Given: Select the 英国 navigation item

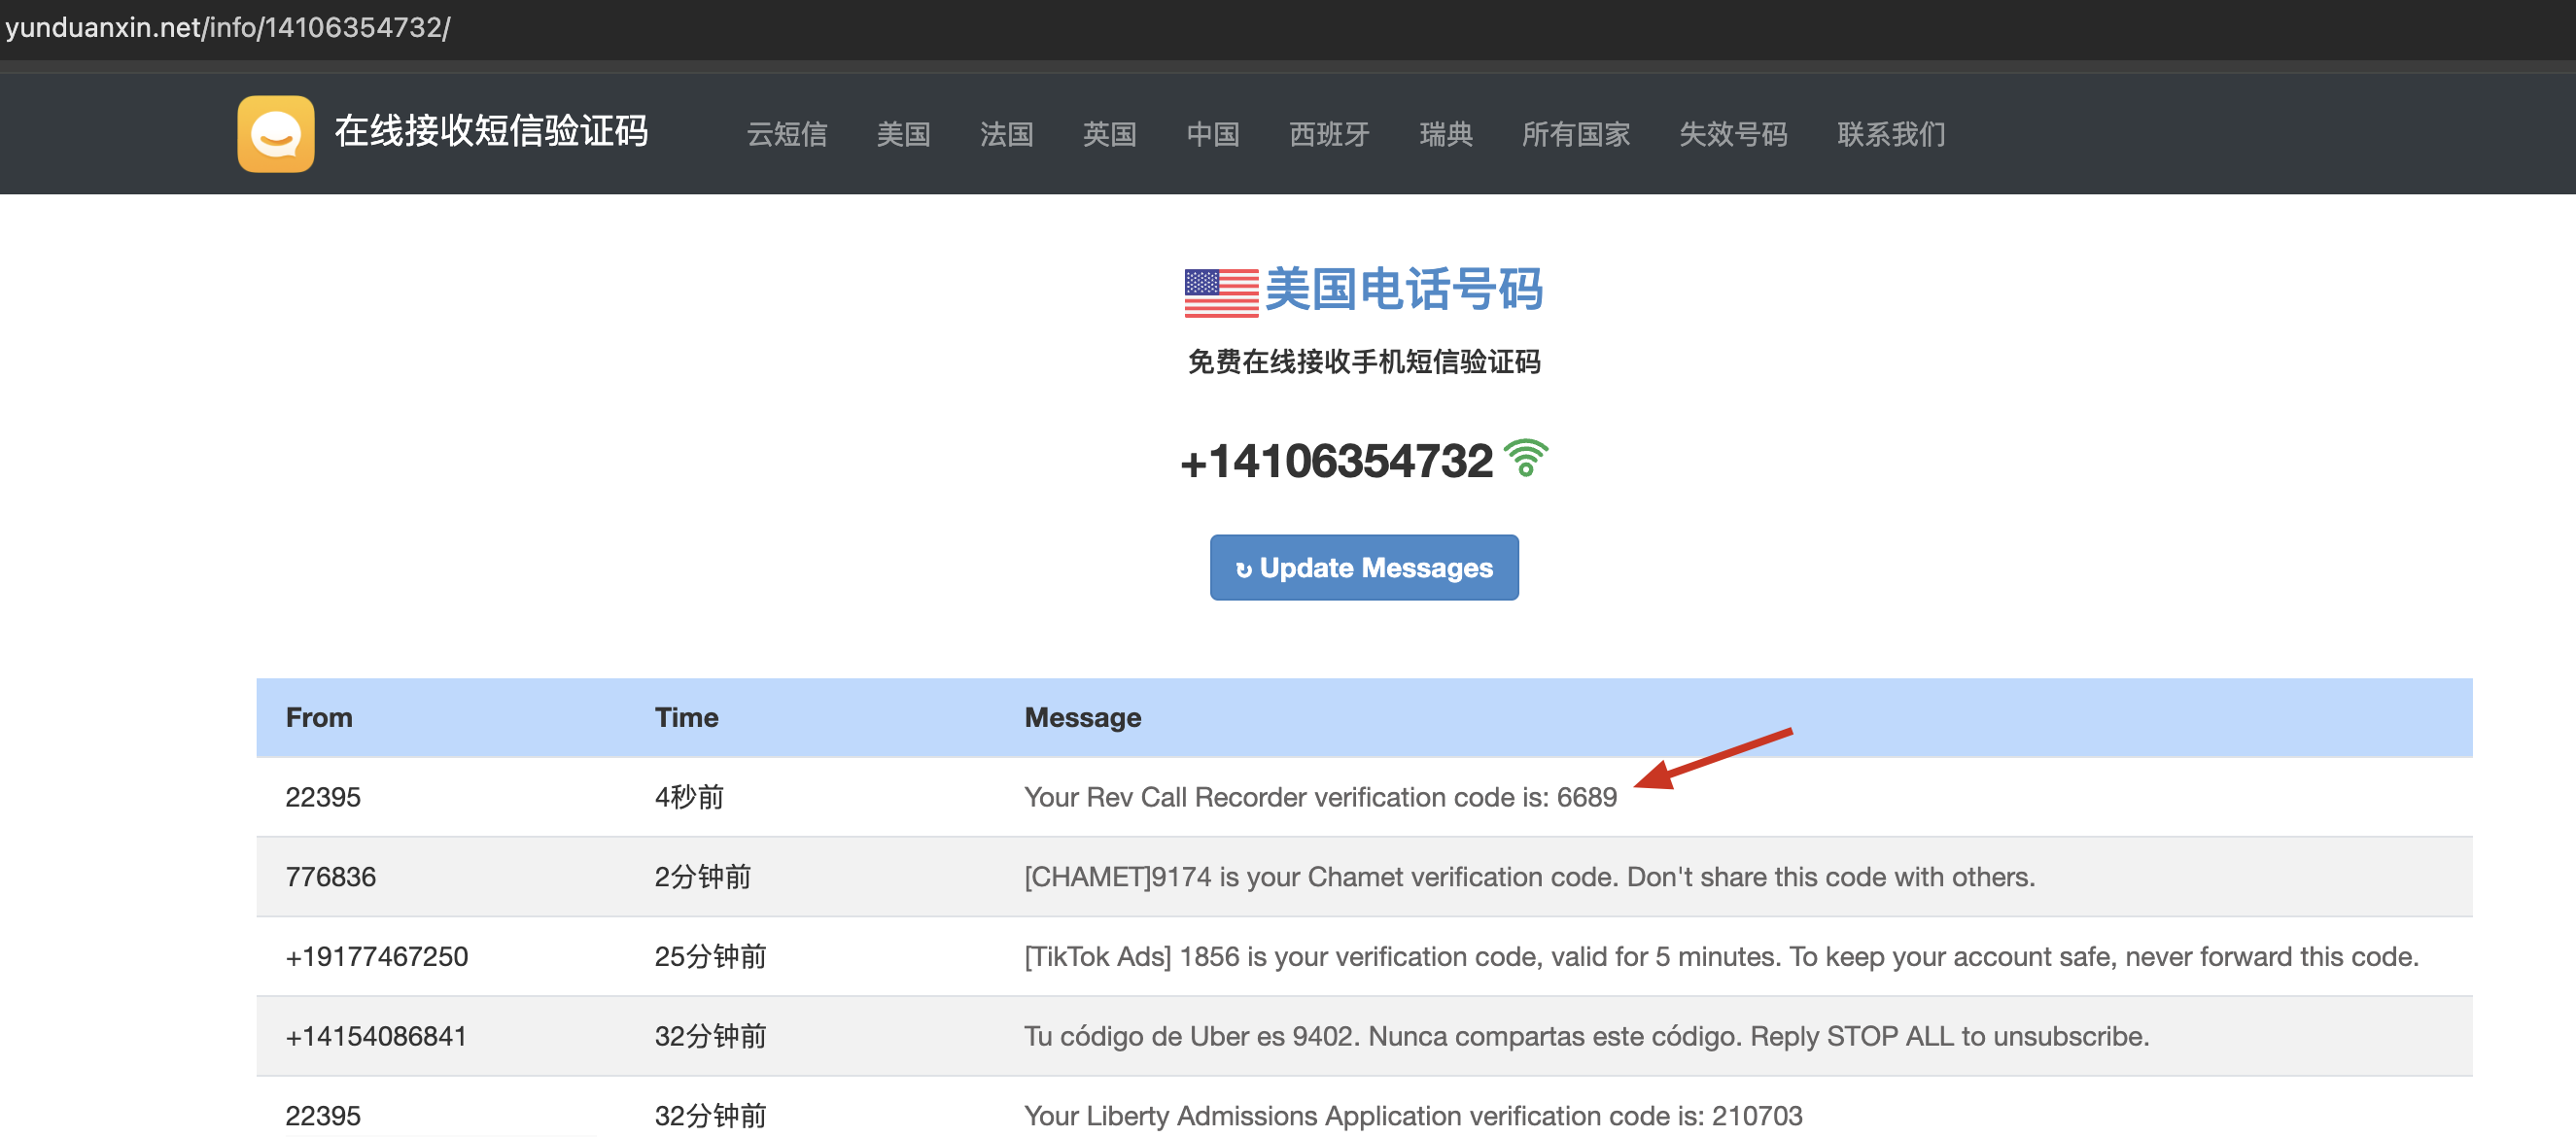Looking at the screenshot, I should (1109, 134).
